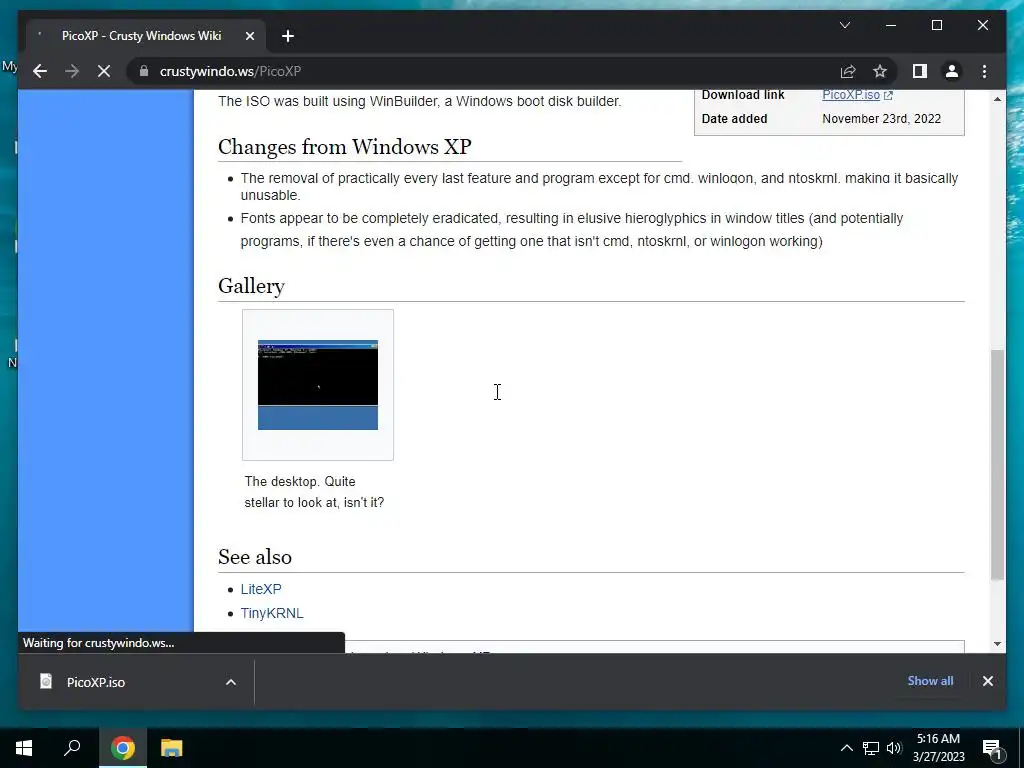Open the gallery desktop screenshot thumbnail

pyautogui.click(x=317, y=385)
